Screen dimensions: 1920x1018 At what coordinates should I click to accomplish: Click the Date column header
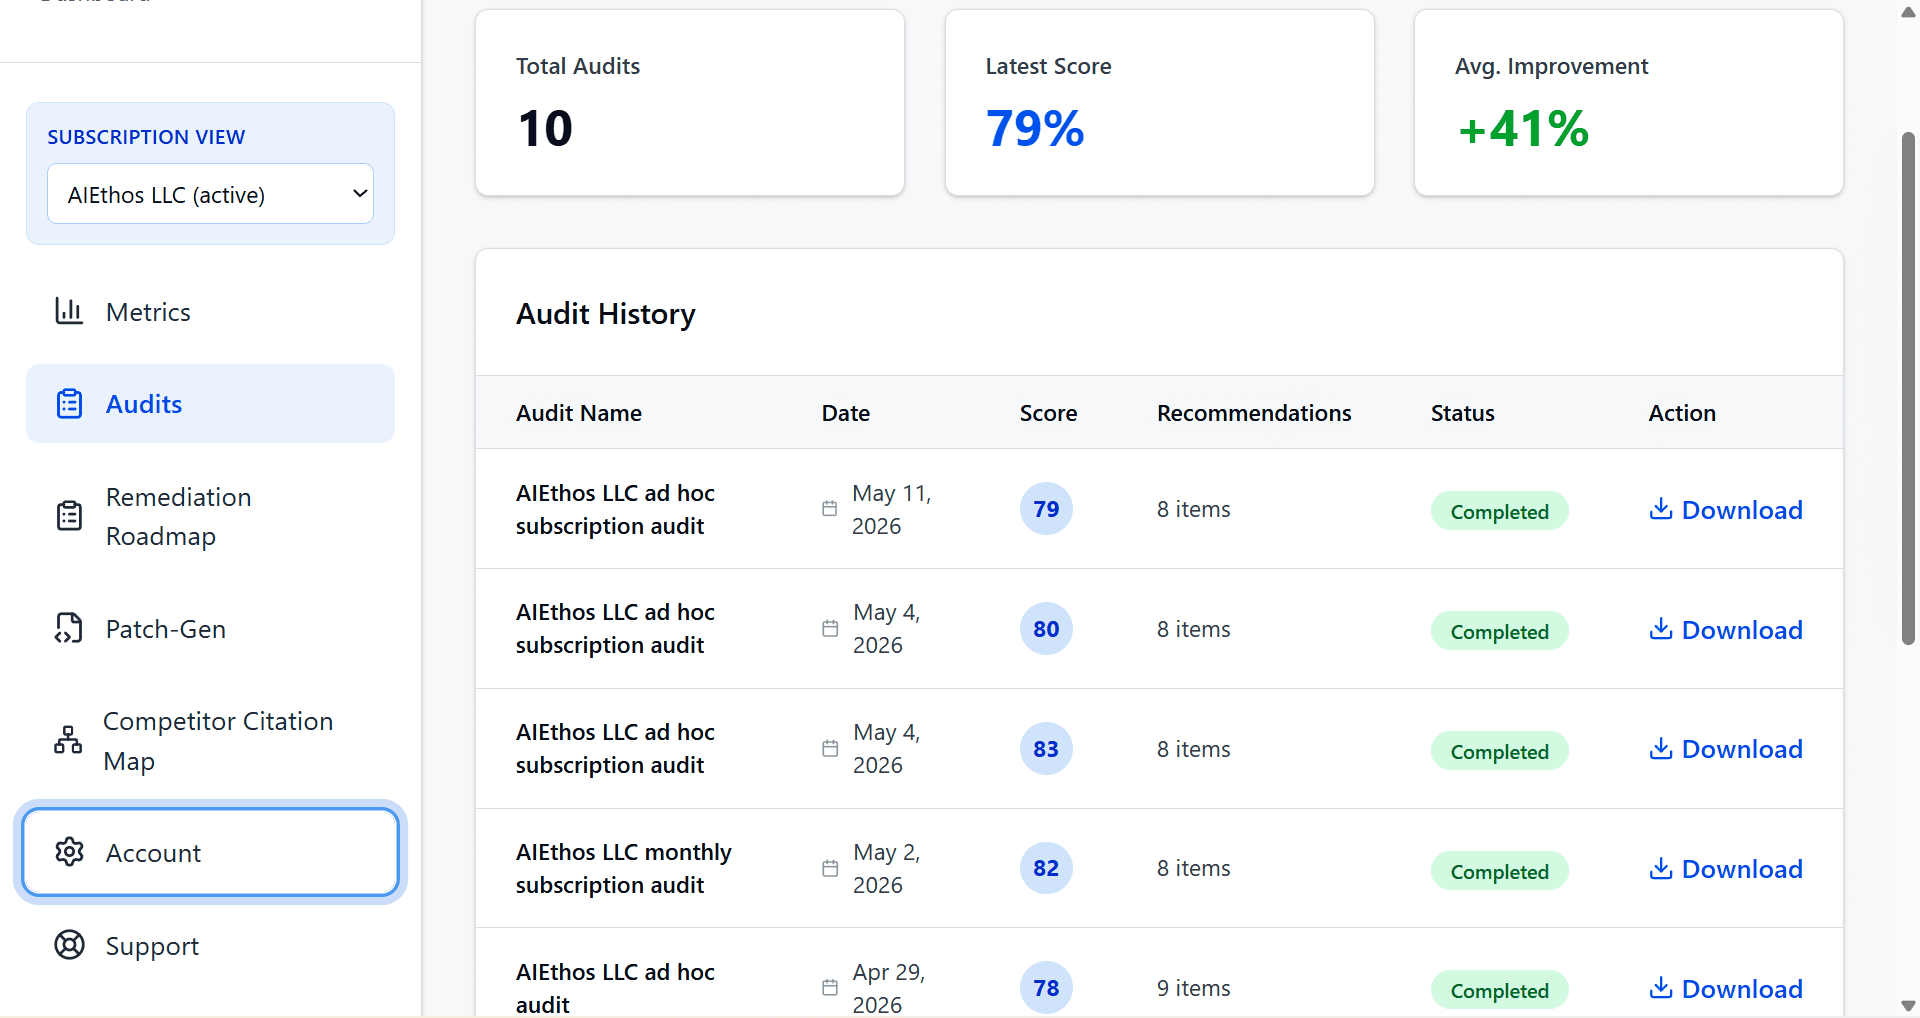(846, 413)
